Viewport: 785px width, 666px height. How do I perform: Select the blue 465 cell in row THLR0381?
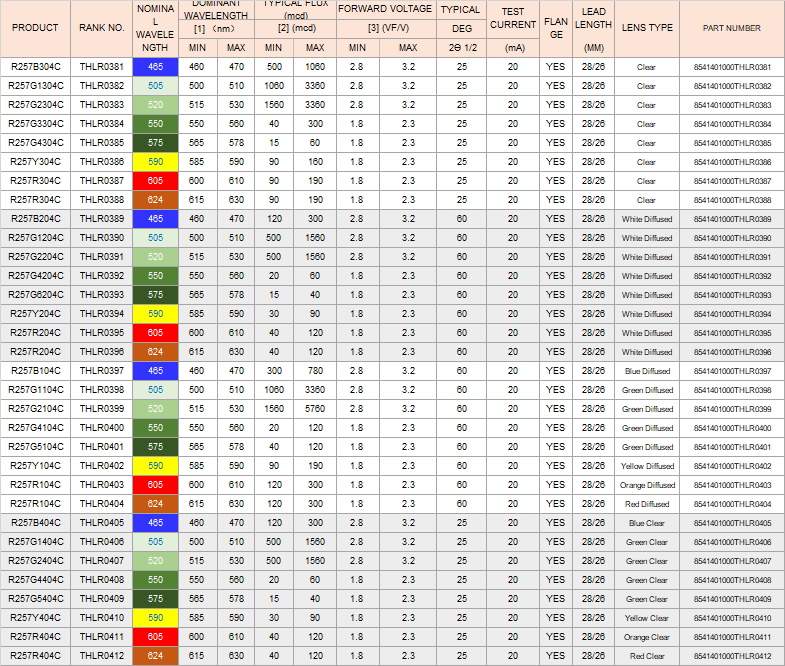coord(155,67)
